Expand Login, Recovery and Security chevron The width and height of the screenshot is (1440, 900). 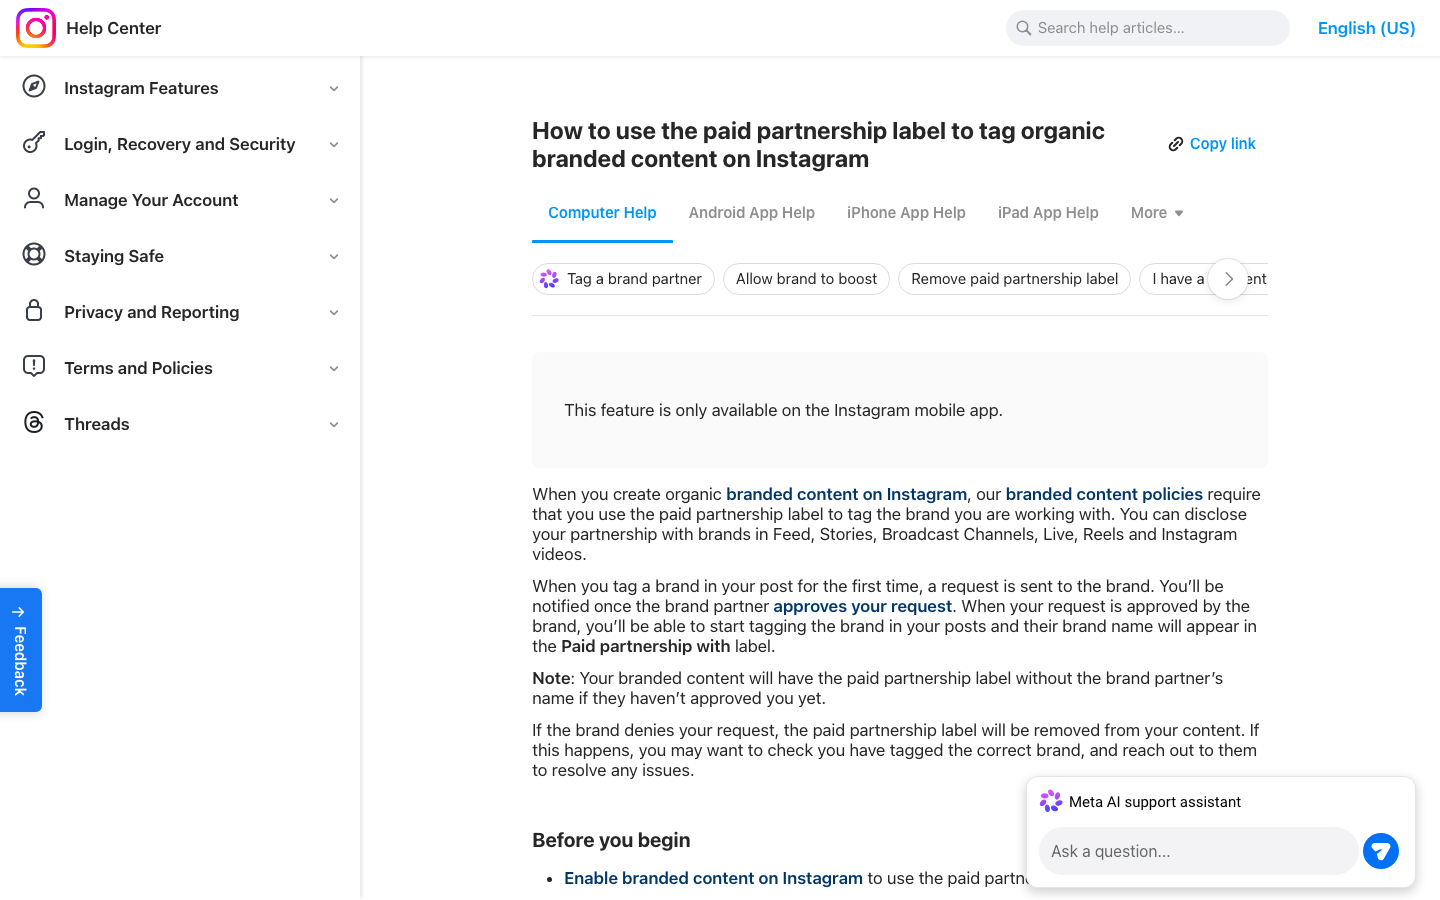tap(334, 144)
